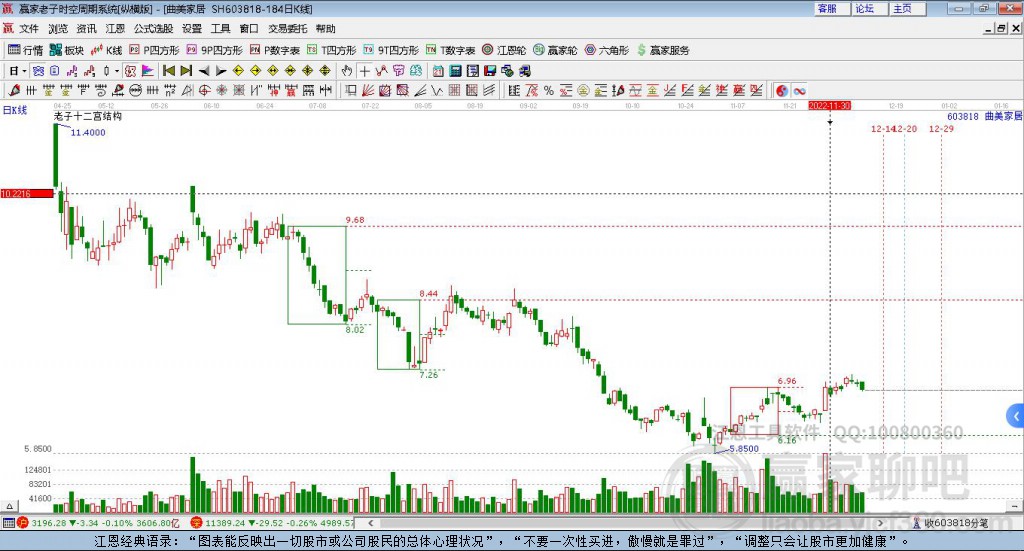Open the 交易委托 menu
This screenshot has width=1024, height=551.
coord(287,29)
